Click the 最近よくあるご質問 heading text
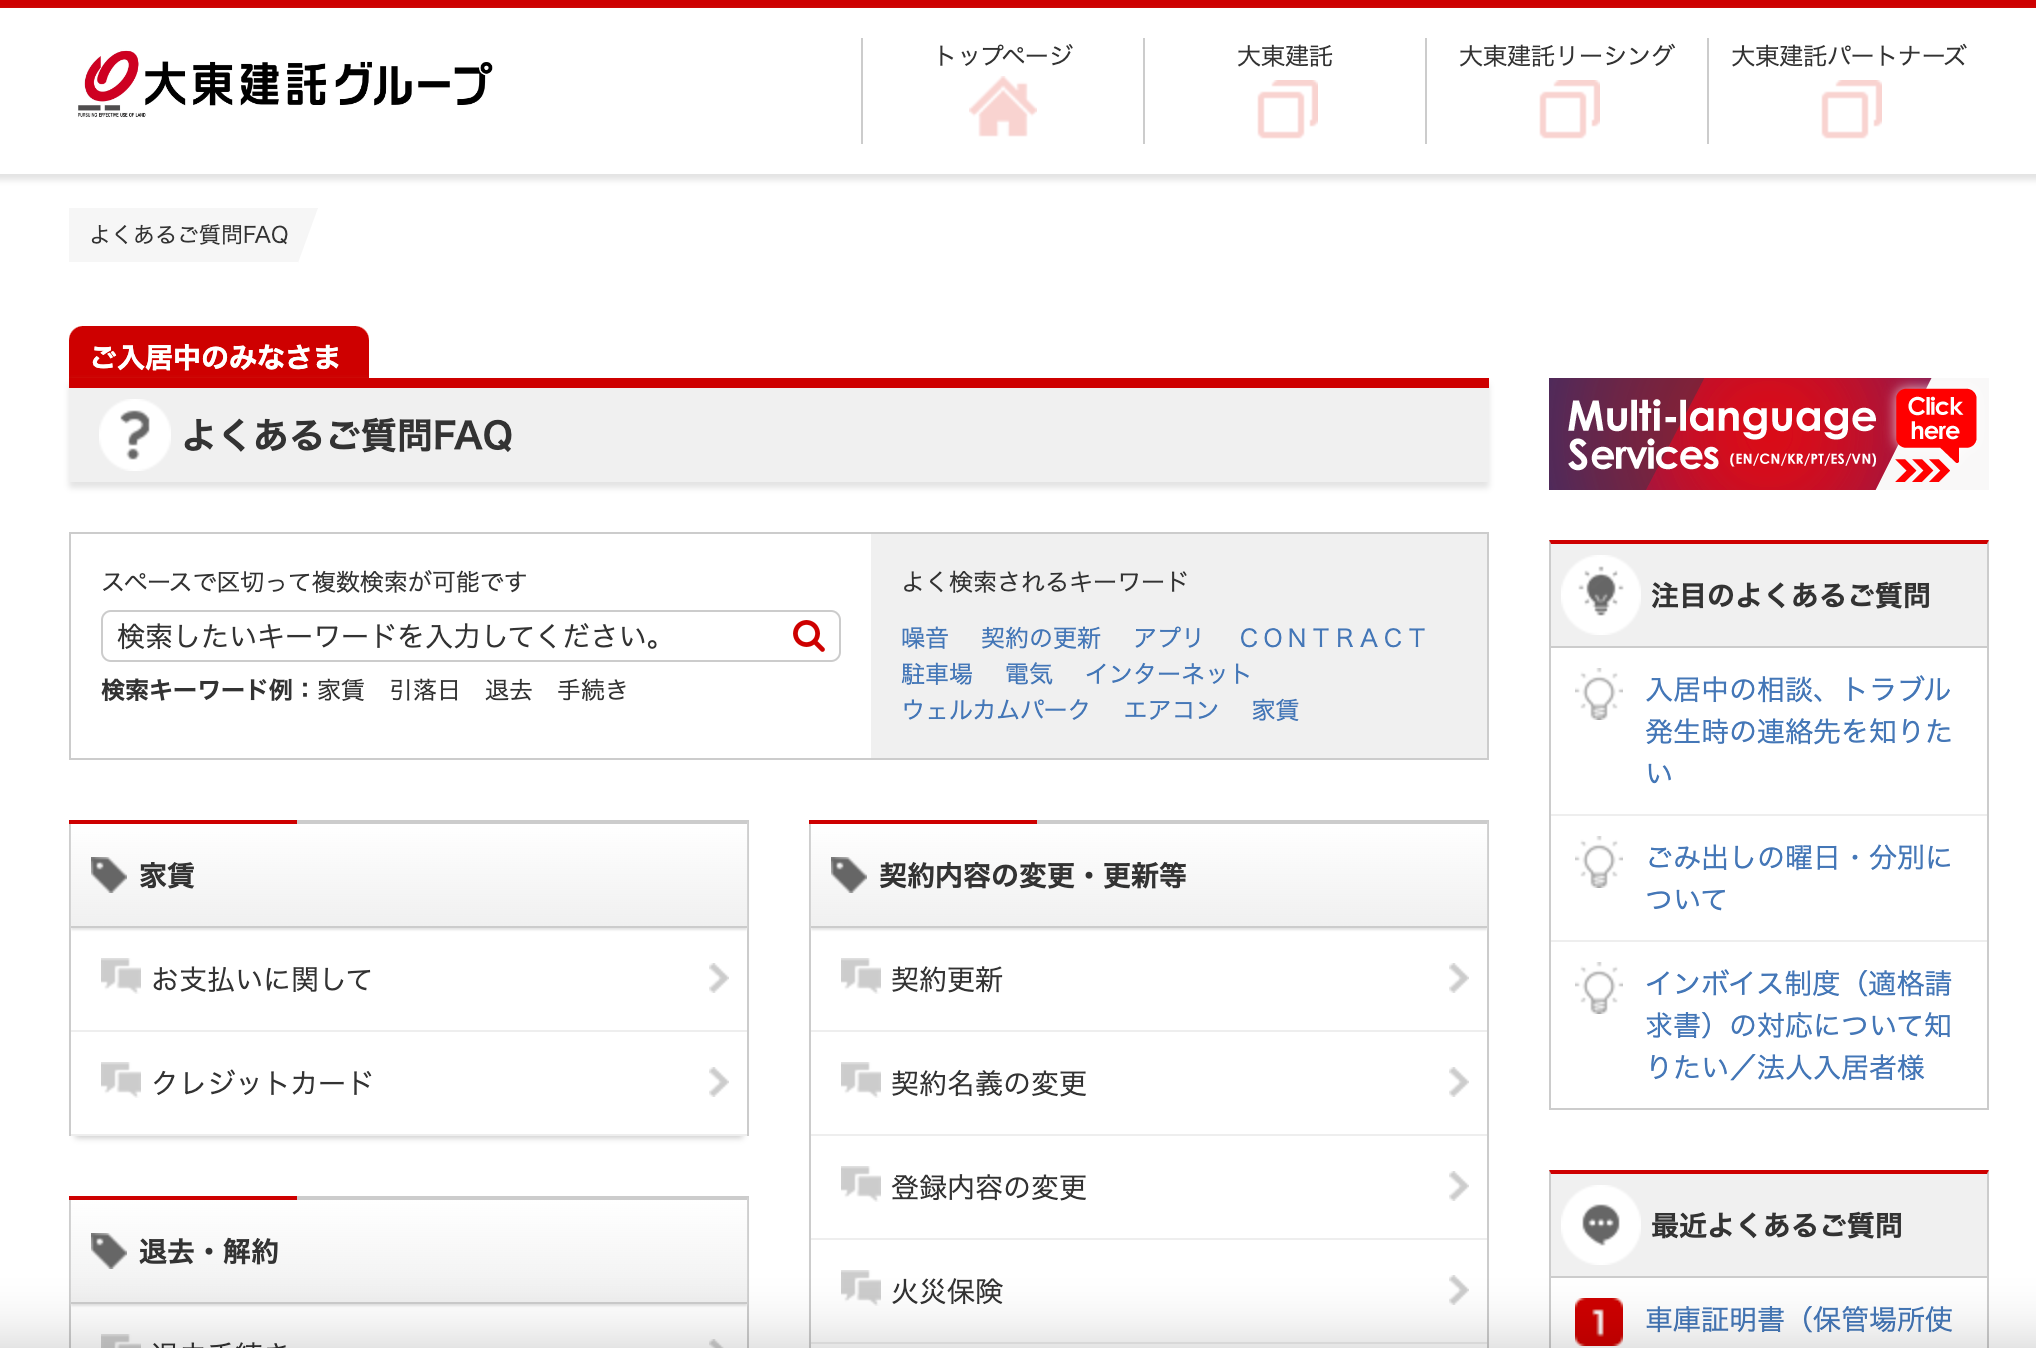The height and width of the screenshot is (1348, 2036). coord(1777,1225)
